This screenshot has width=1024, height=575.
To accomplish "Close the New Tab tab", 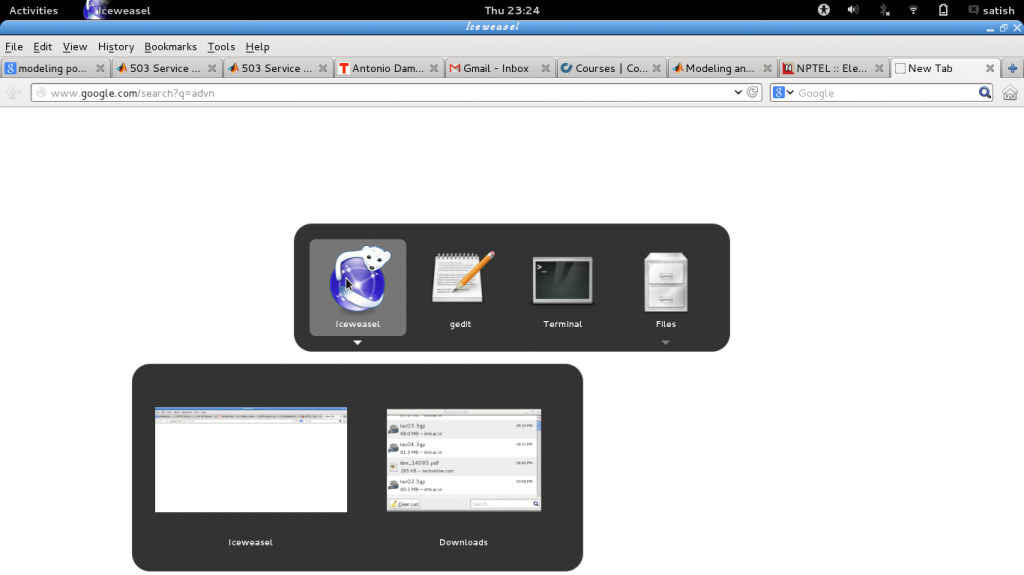I will pyautogui.click(x=990, y=68).
